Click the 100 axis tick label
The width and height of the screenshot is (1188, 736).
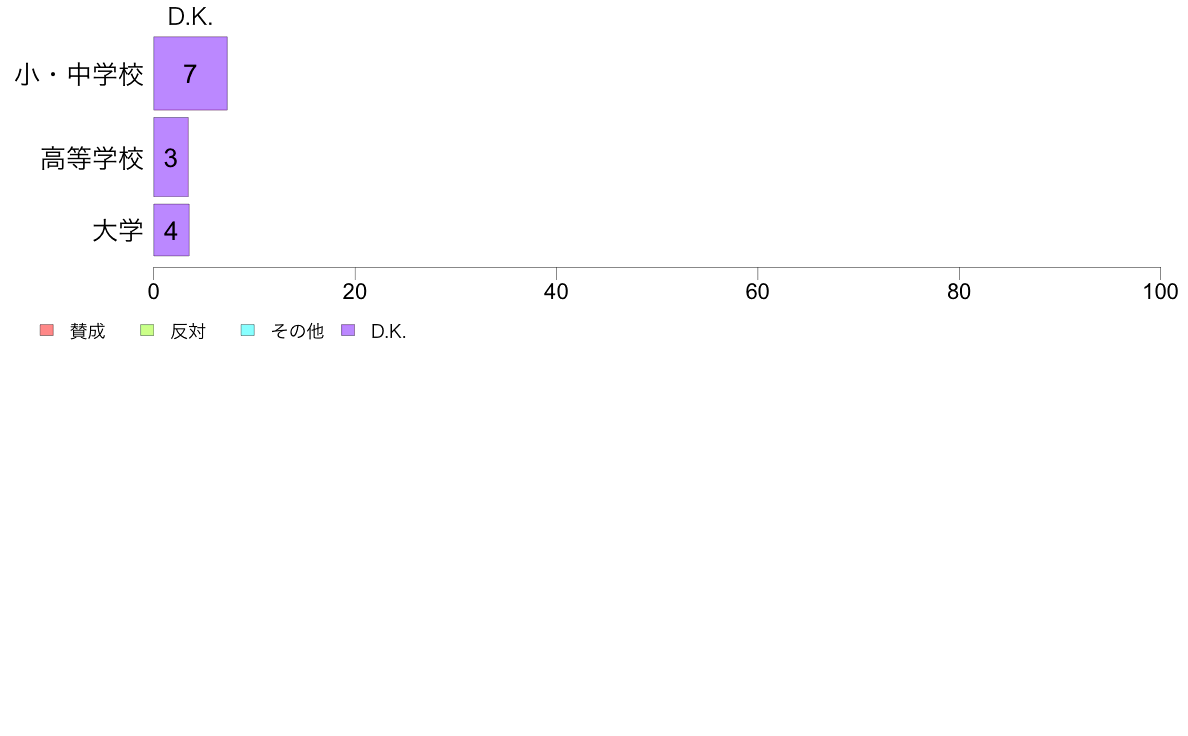[x=1160, y=292]
